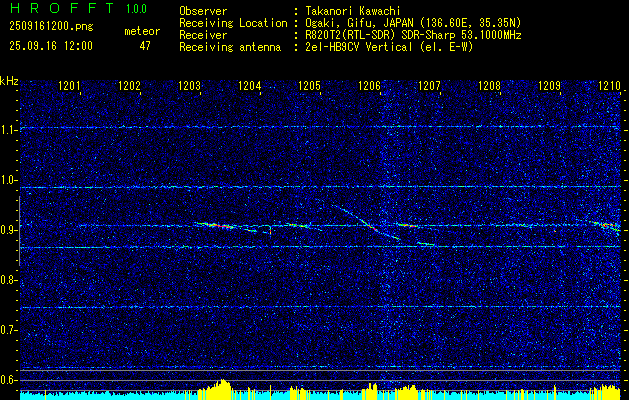Click the 1201 time axis marker
Screen dimensions: 629x400
(x=69, y=85)
